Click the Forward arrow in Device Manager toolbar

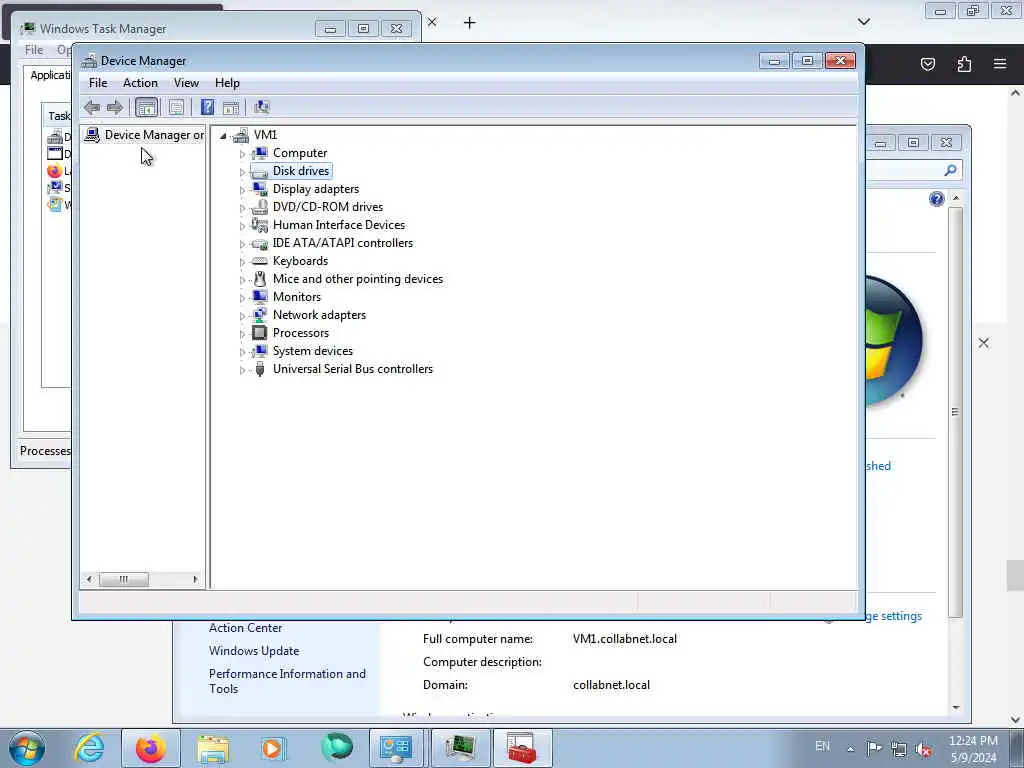click(115, 107)
